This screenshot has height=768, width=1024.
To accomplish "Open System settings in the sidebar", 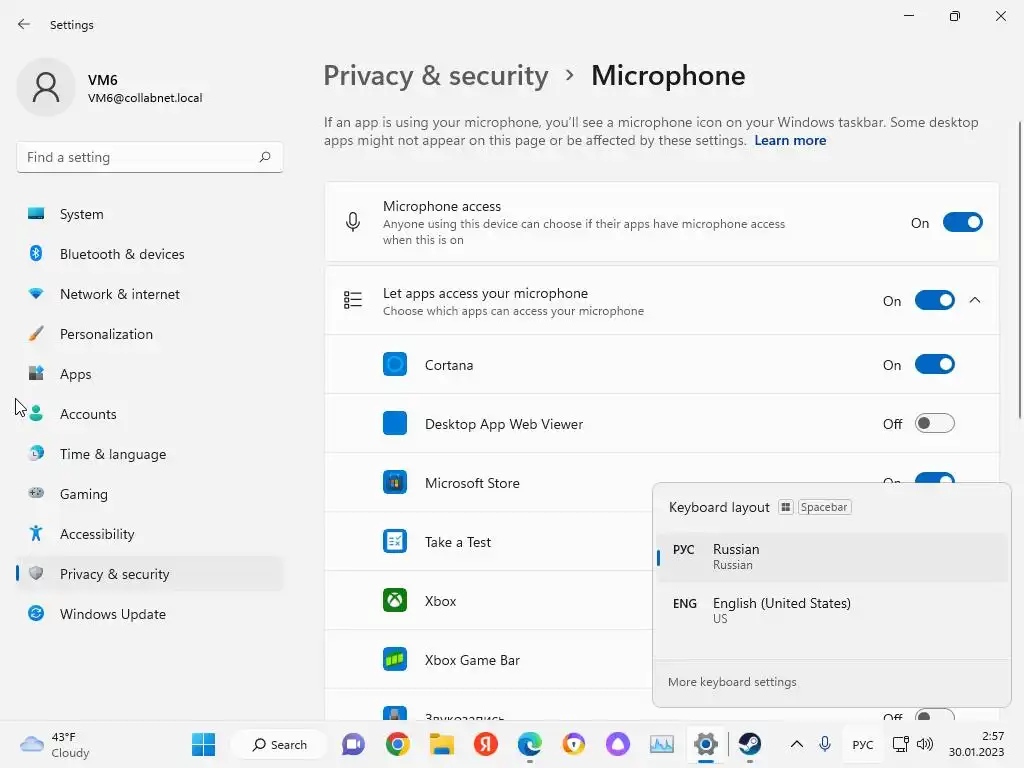I will (x=150, y=214).
